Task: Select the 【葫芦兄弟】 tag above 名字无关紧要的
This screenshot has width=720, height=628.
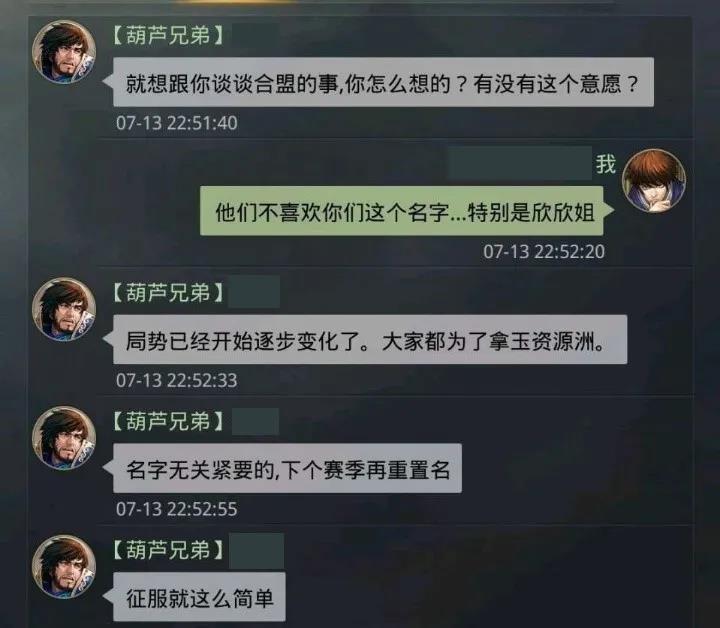Action: [168, 421]
